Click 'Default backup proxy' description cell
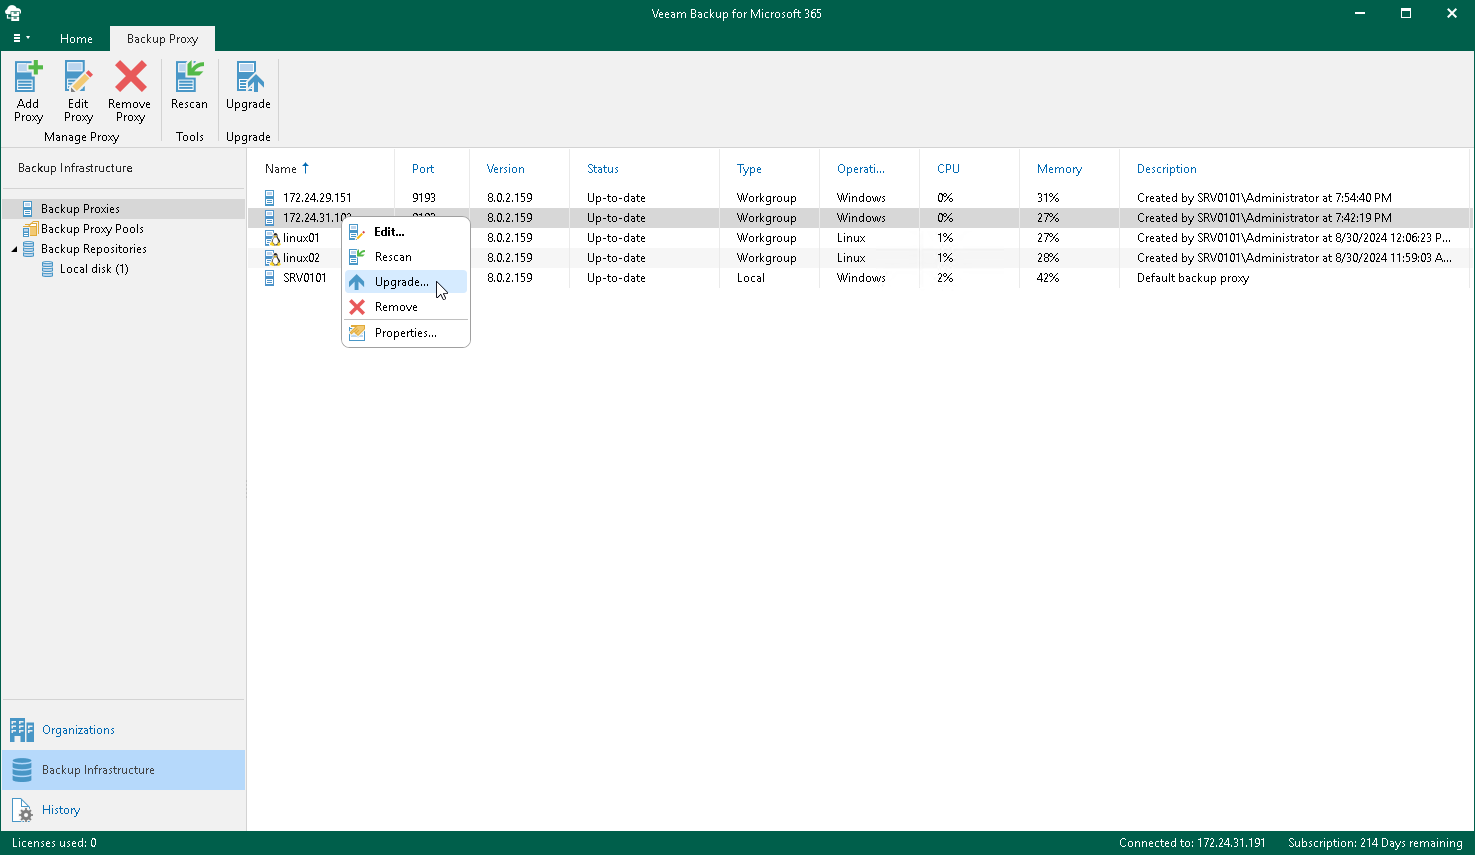This screenshot has height=855, width=1475. [1193, 278]
